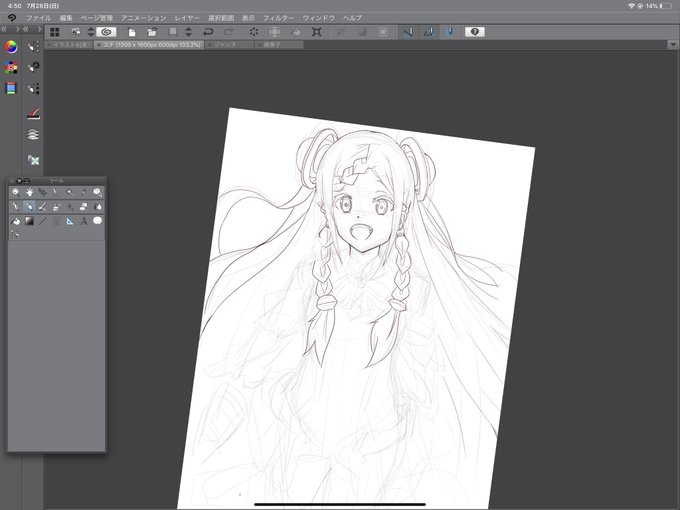Screen dimensions: 680x510
Task: Select the Figure line tool
Action: pyautogui.click(x=42, y=221)
